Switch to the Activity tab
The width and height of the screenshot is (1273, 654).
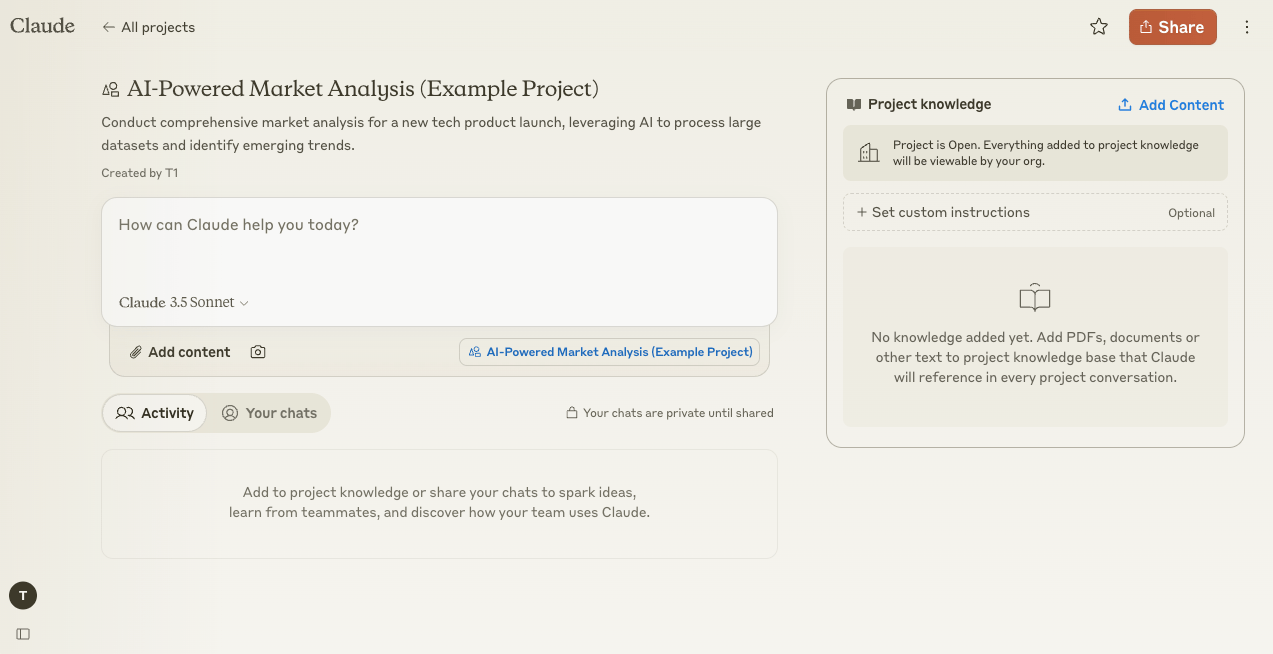[x=155, y=413]
